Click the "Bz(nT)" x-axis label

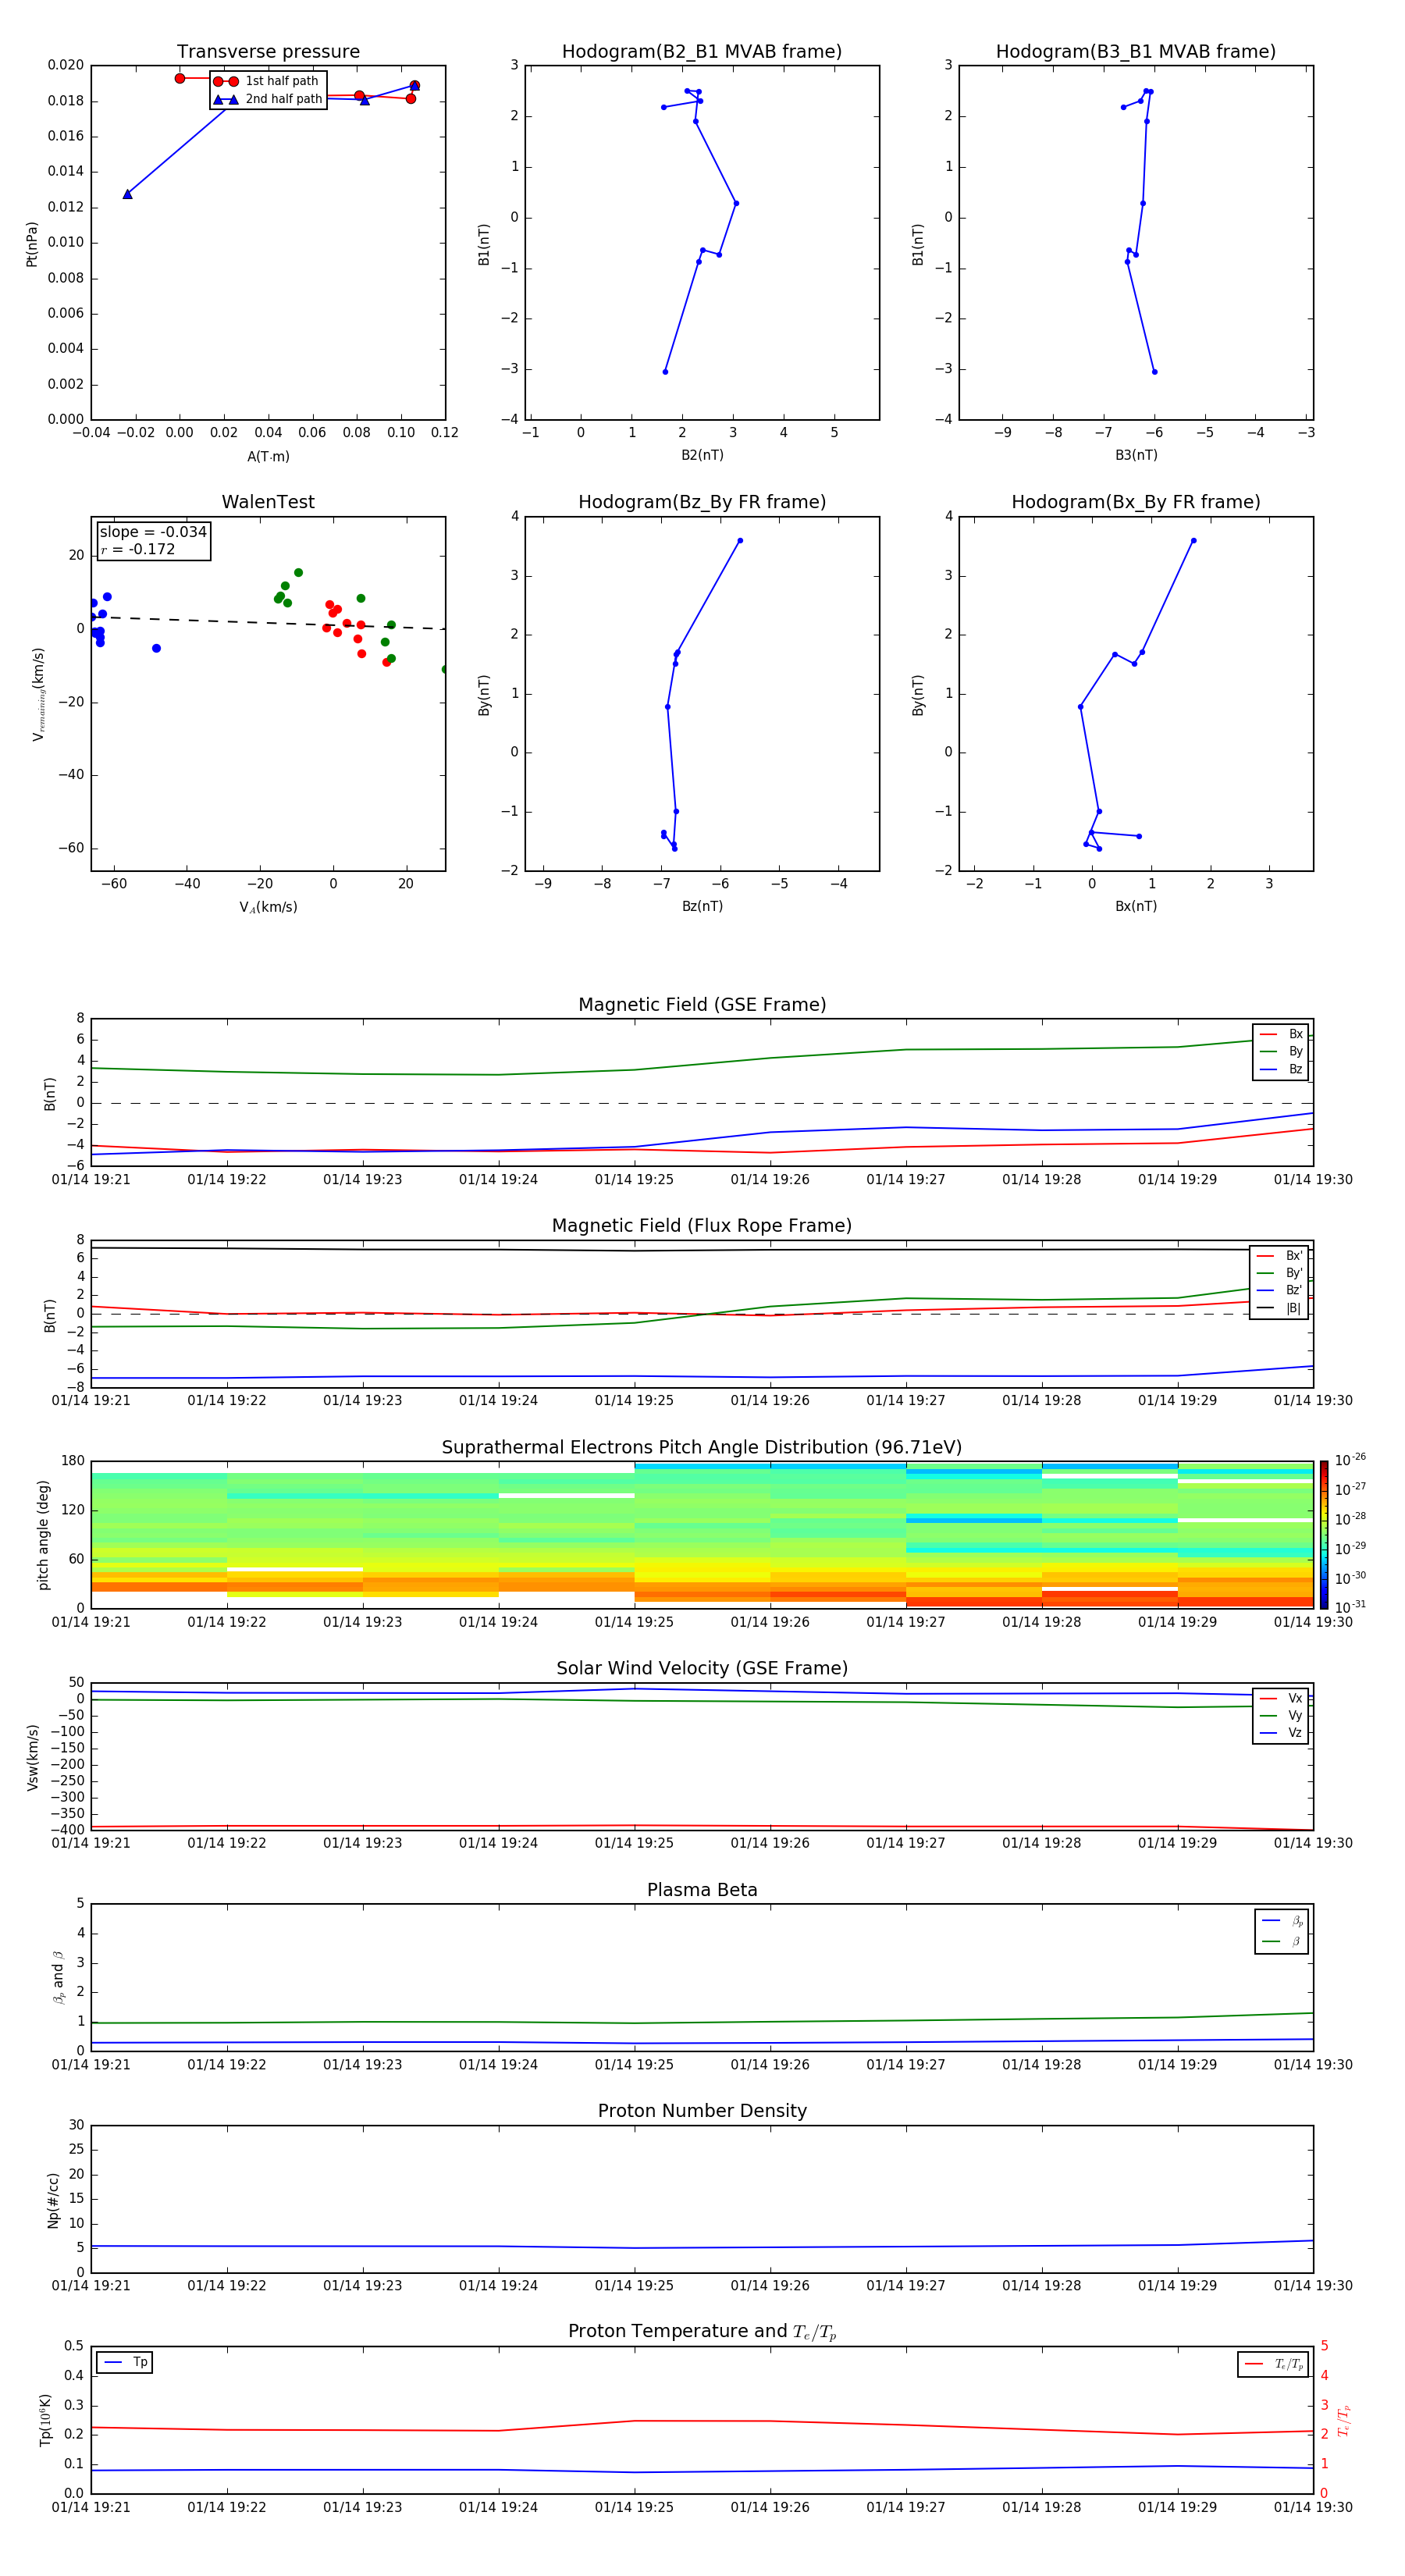pos(702,906)
